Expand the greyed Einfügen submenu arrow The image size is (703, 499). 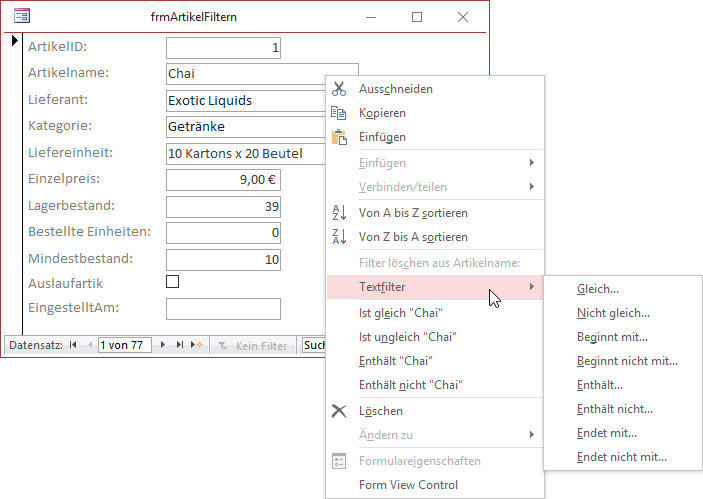pyautogui.click(x=532, y=162)
